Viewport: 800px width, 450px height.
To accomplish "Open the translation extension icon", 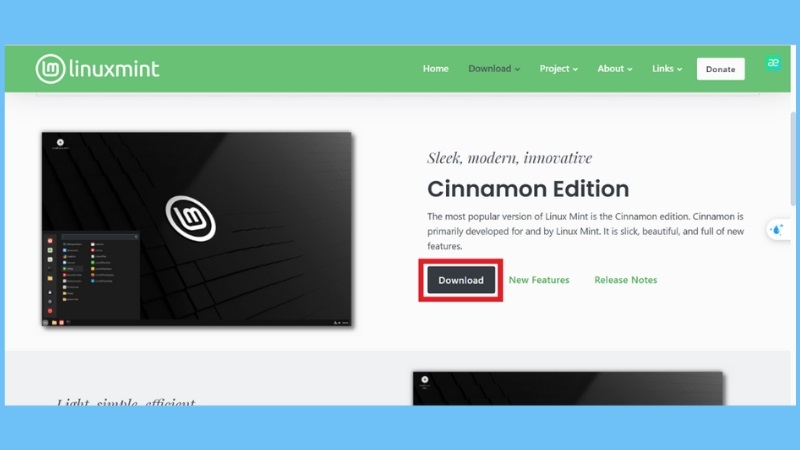I will tap(773, 63).
